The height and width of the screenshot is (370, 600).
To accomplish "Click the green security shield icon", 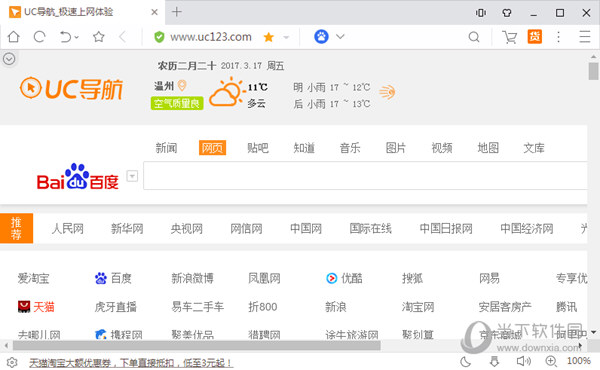I will [159, 37].
